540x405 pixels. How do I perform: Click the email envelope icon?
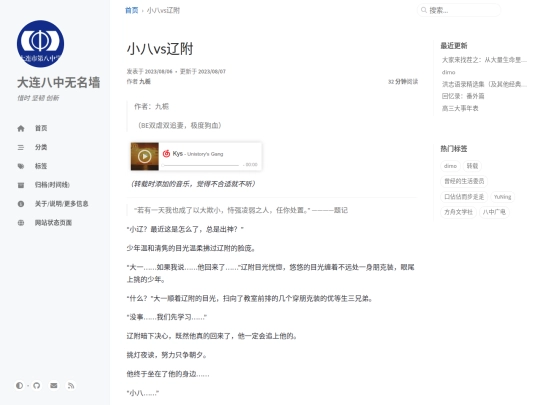[54, 385]
